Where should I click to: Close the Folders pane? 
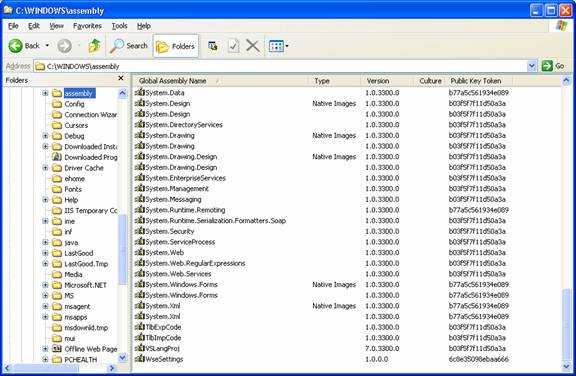[x=121, y=78]
